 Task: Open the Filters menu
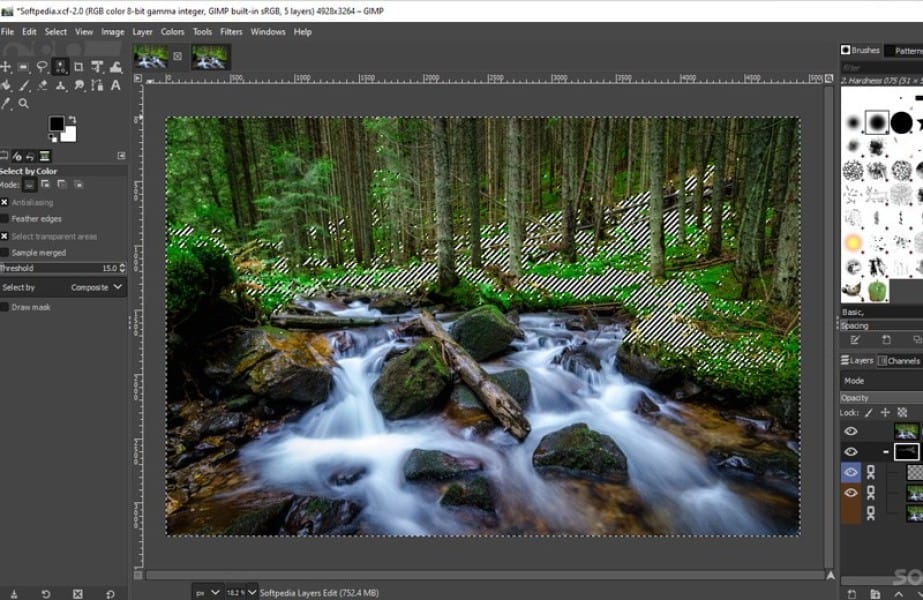pyautogui.click(x=231, y=31)
